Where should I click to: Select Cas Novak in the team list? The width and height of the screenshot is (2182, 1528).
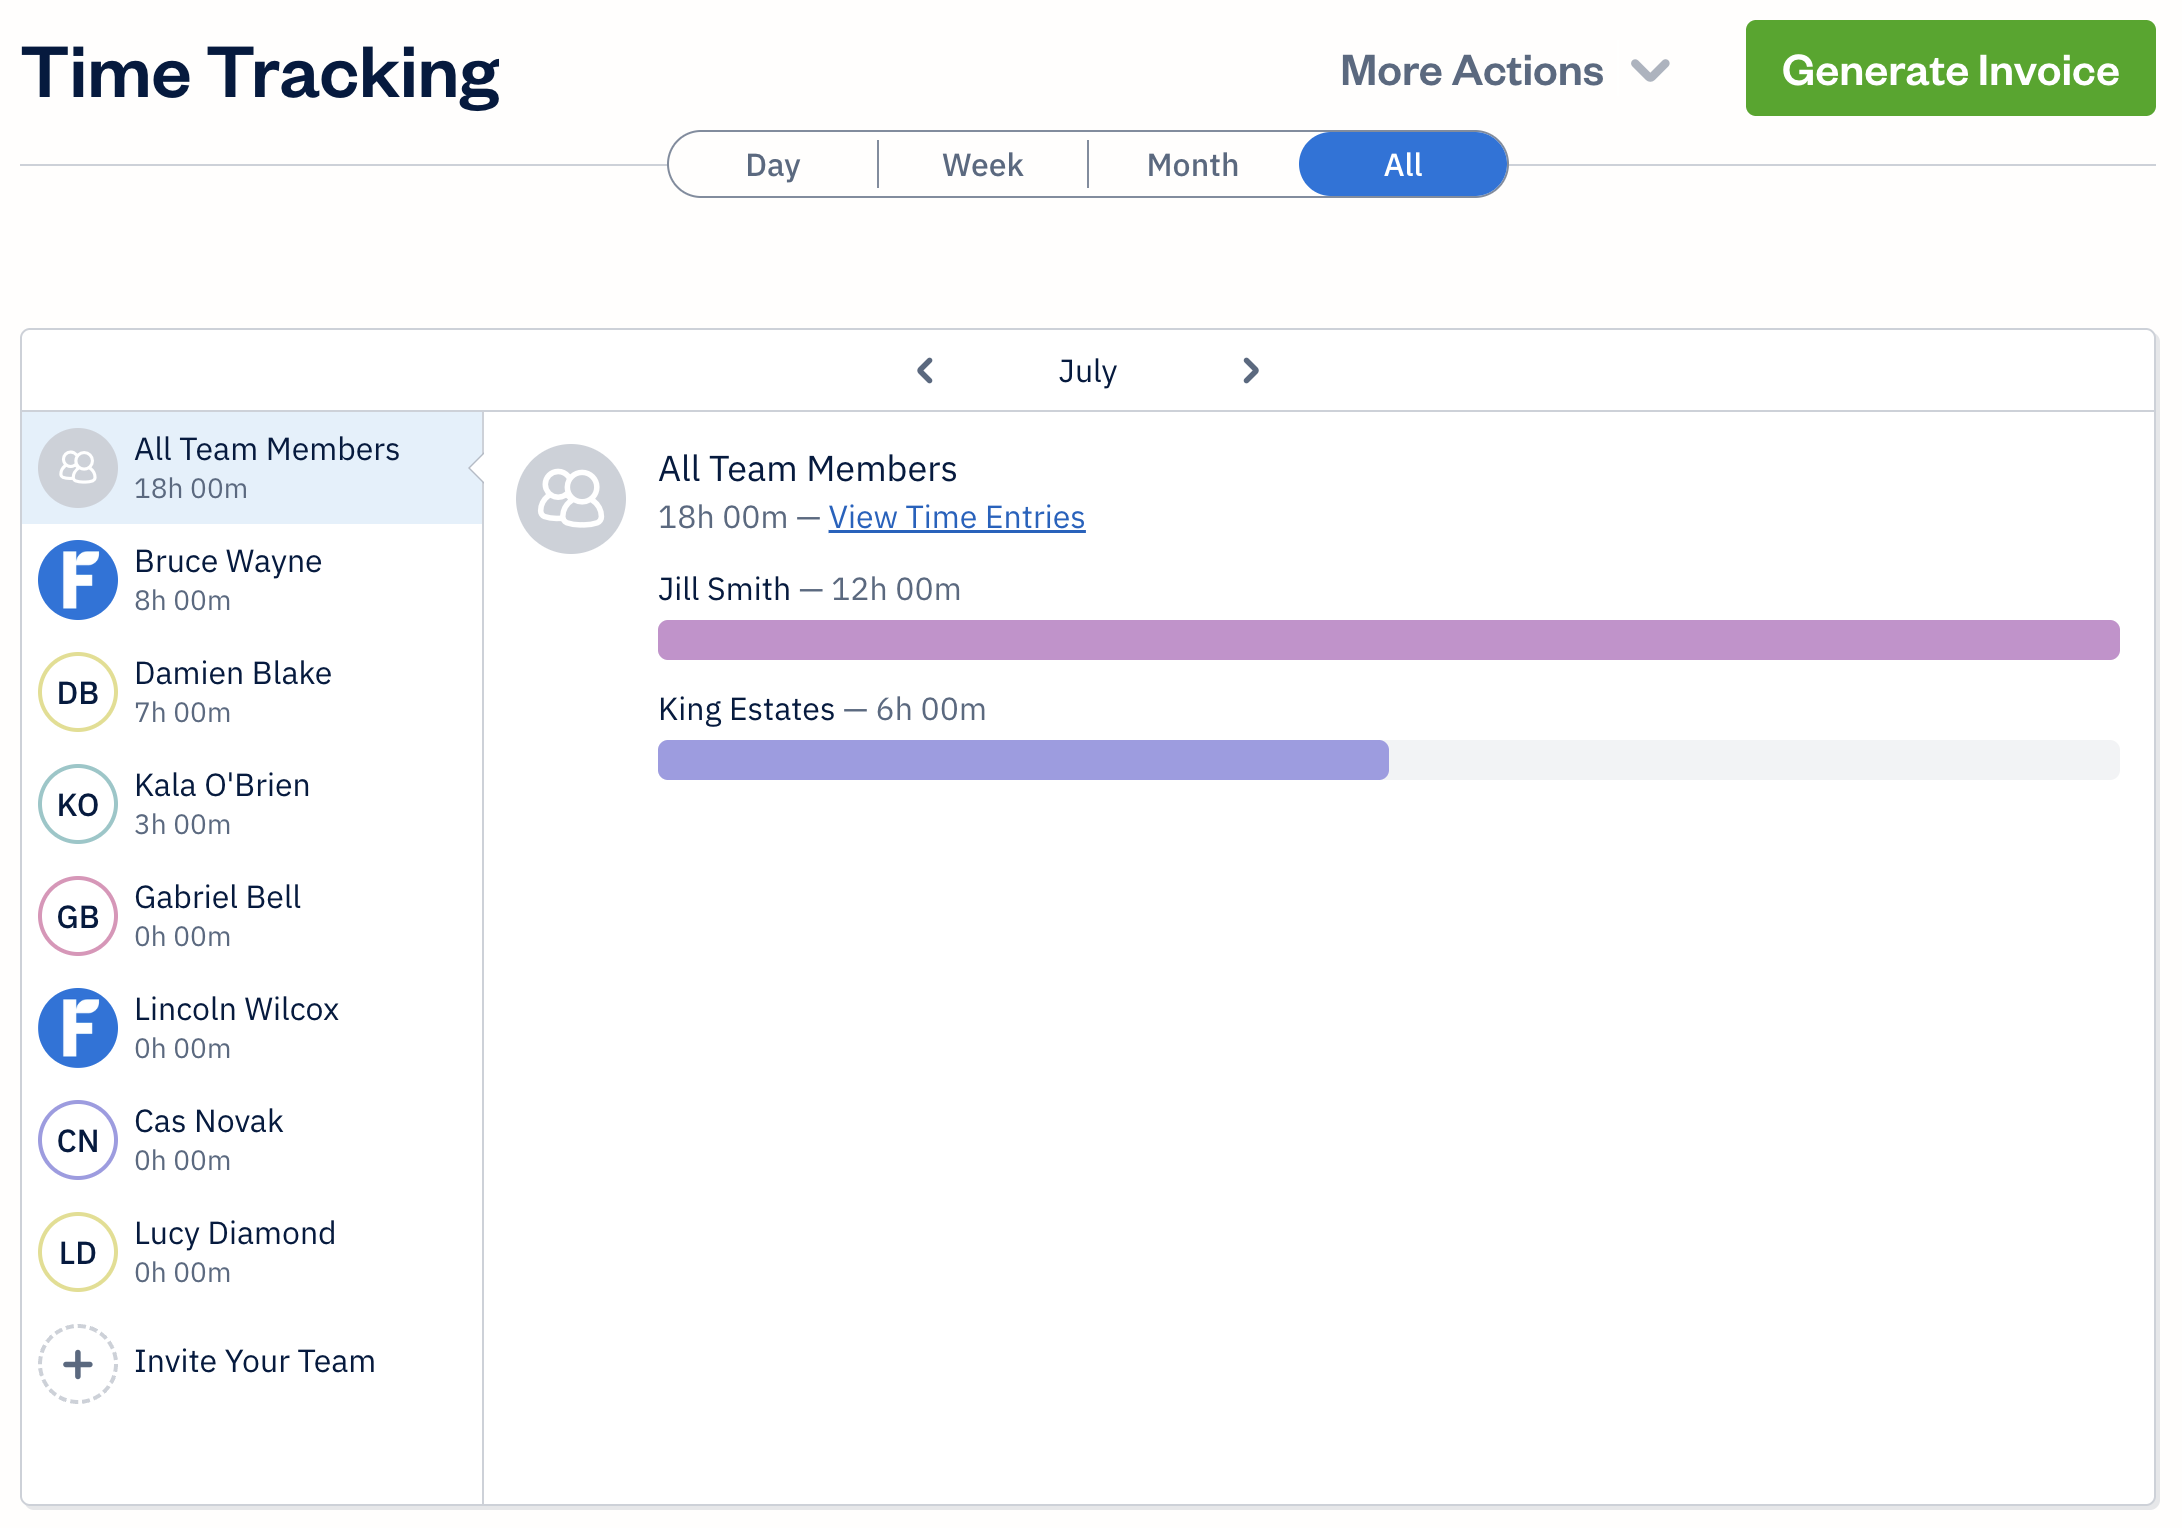pos(252,1139)
